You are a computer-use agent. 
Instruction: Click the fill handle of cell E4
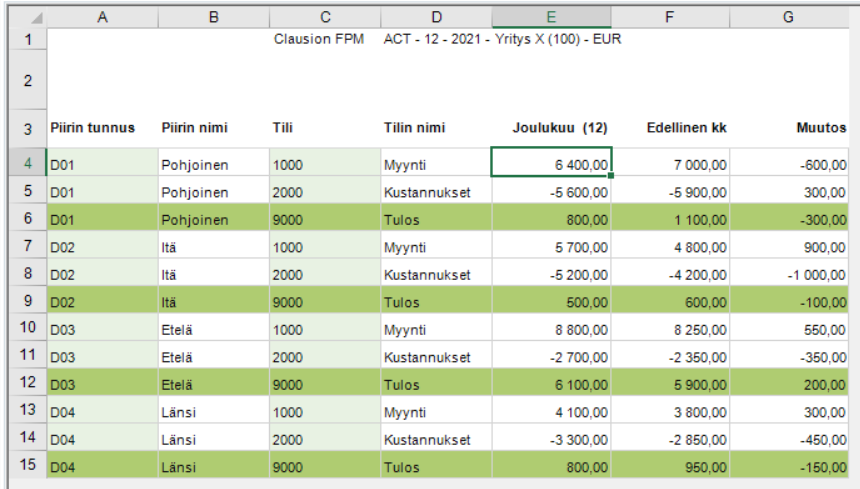[x=611, y=175]
